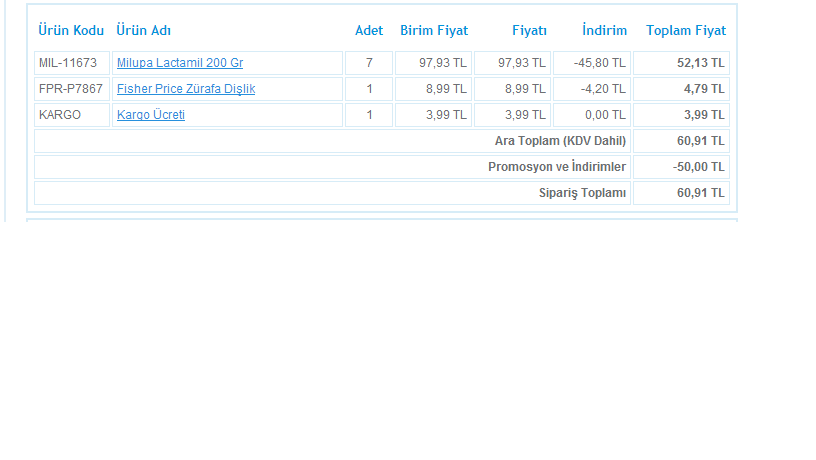Click the quantity 7 cell for Milupa
This screenshot has width=816, height=460.
pyautogui.click(x=369, y=63)
